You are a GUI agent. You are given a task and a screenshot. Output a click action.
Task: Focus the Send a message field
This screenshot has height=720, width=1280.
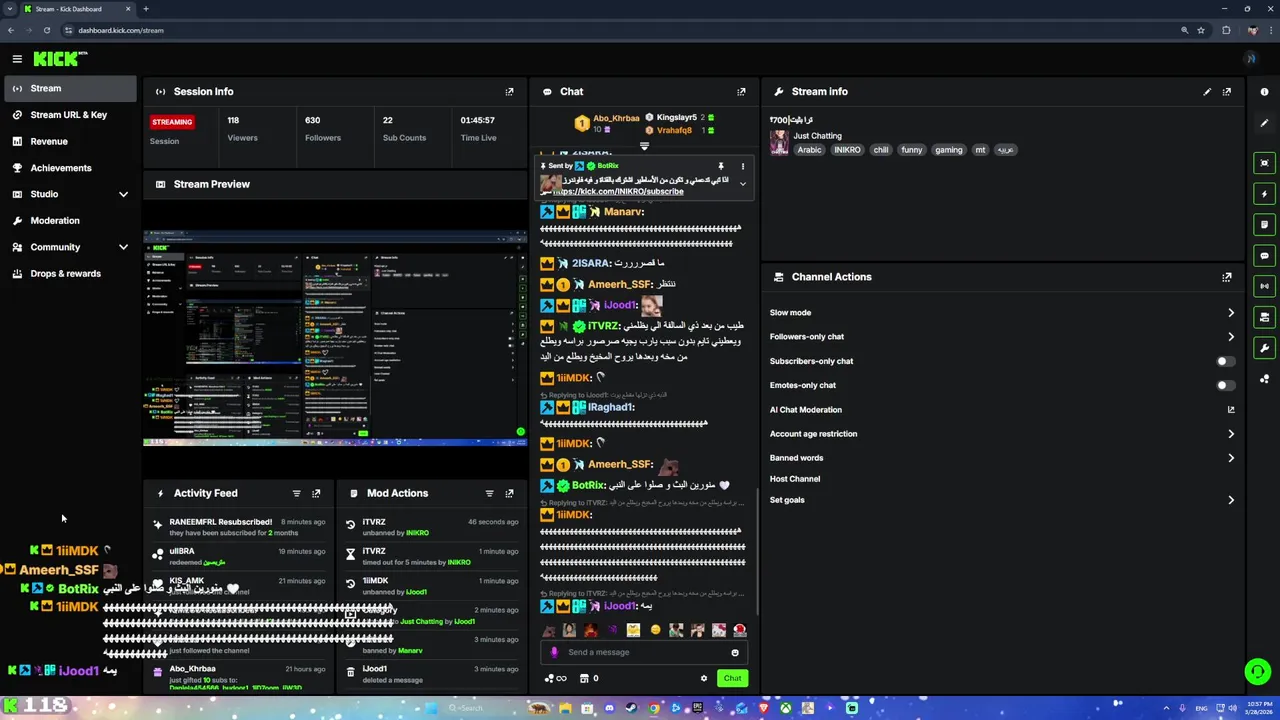pyautogui.click(x=642, y=652)
